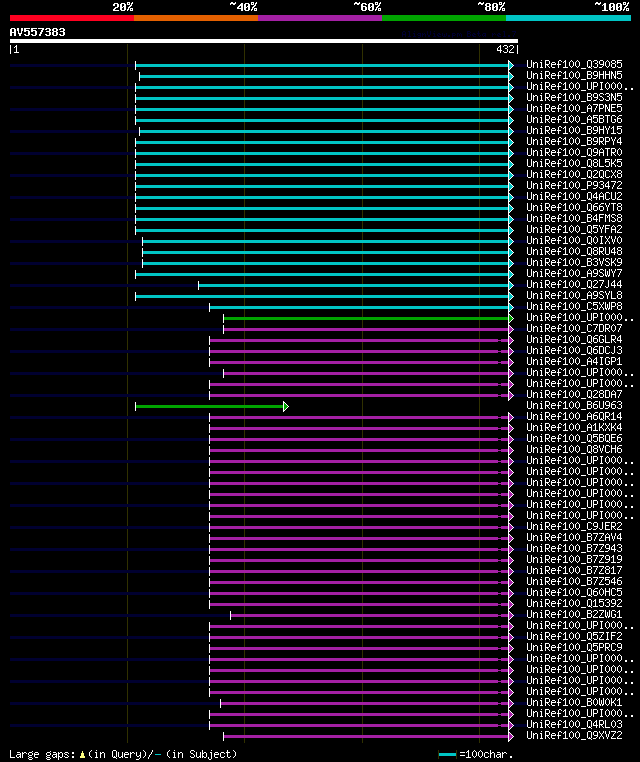Click the green ~80% identity legend segment
The height and width of the screenshot is (762, 640).
pos(444,18)
